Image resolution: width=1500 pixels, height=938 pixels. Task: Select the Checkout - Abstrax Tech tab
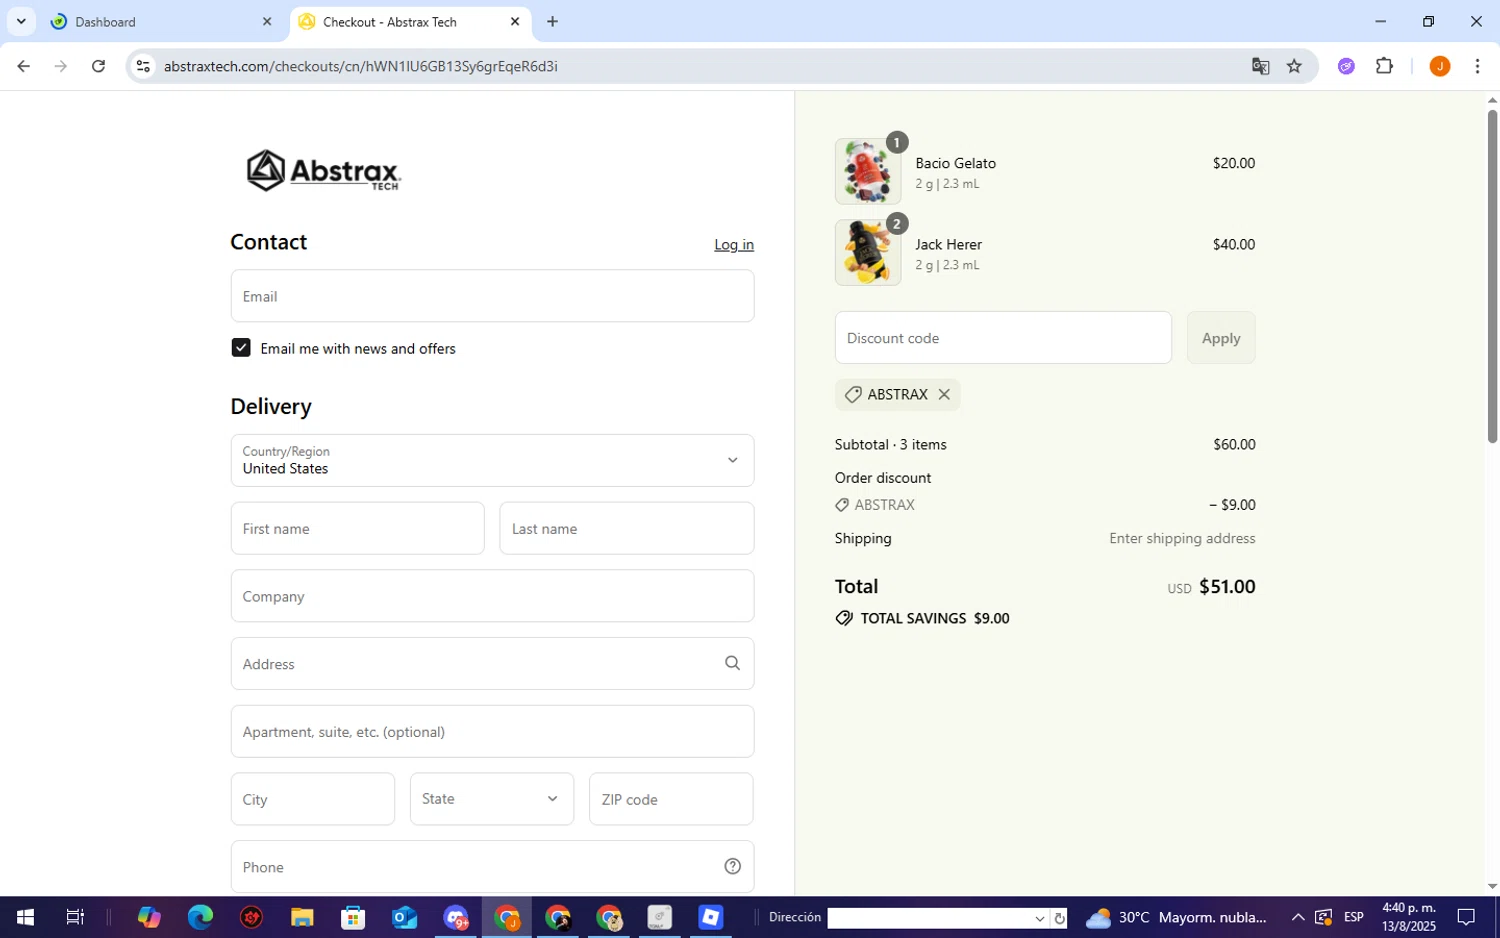[410, 21]
